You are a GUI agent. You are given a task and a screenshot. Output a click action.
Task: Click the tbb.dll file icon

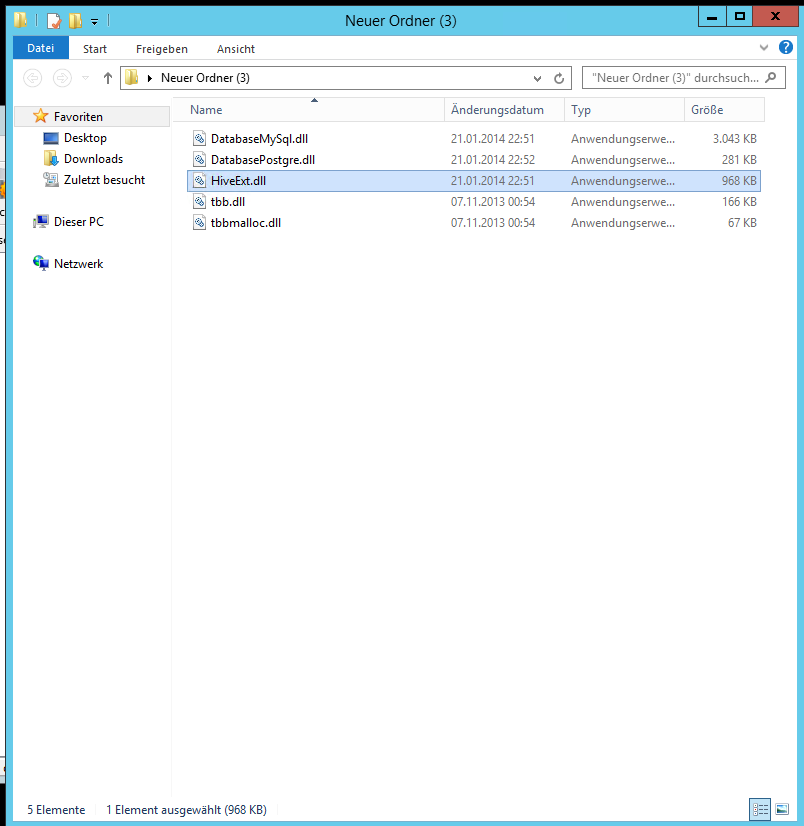(199, 202)
